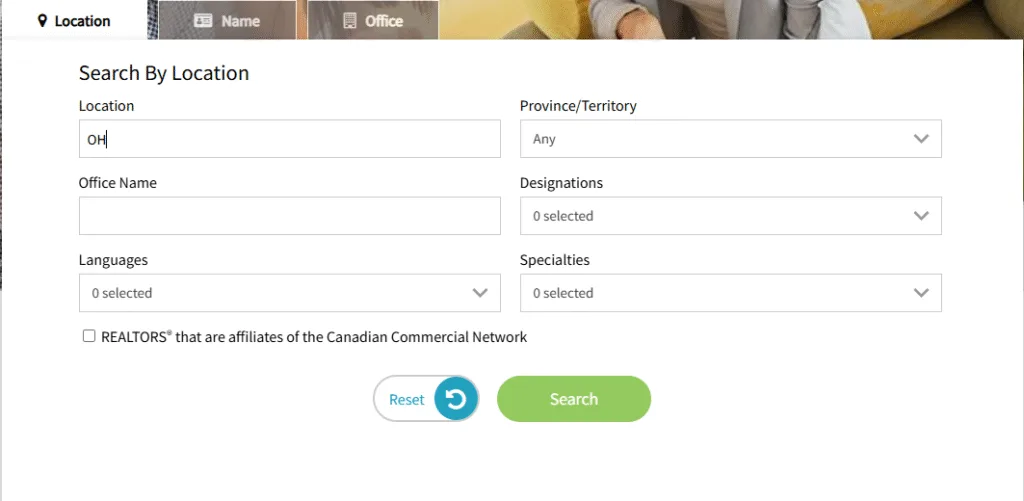
Task: Click the Designations chevron arrow
Action: coord(921,216)
